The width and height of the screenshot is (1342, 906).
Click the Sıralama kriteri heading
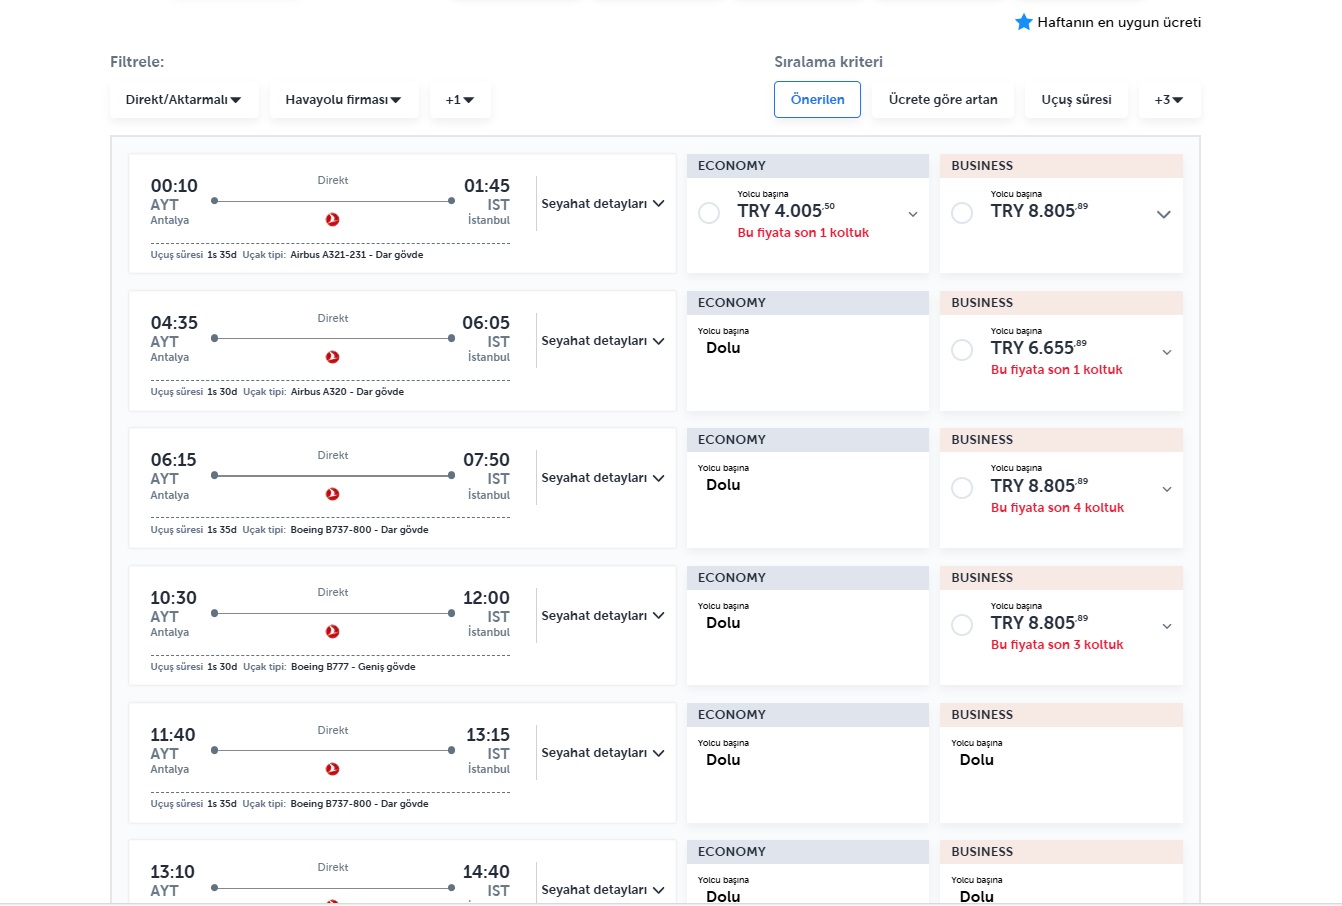point(828,62)
